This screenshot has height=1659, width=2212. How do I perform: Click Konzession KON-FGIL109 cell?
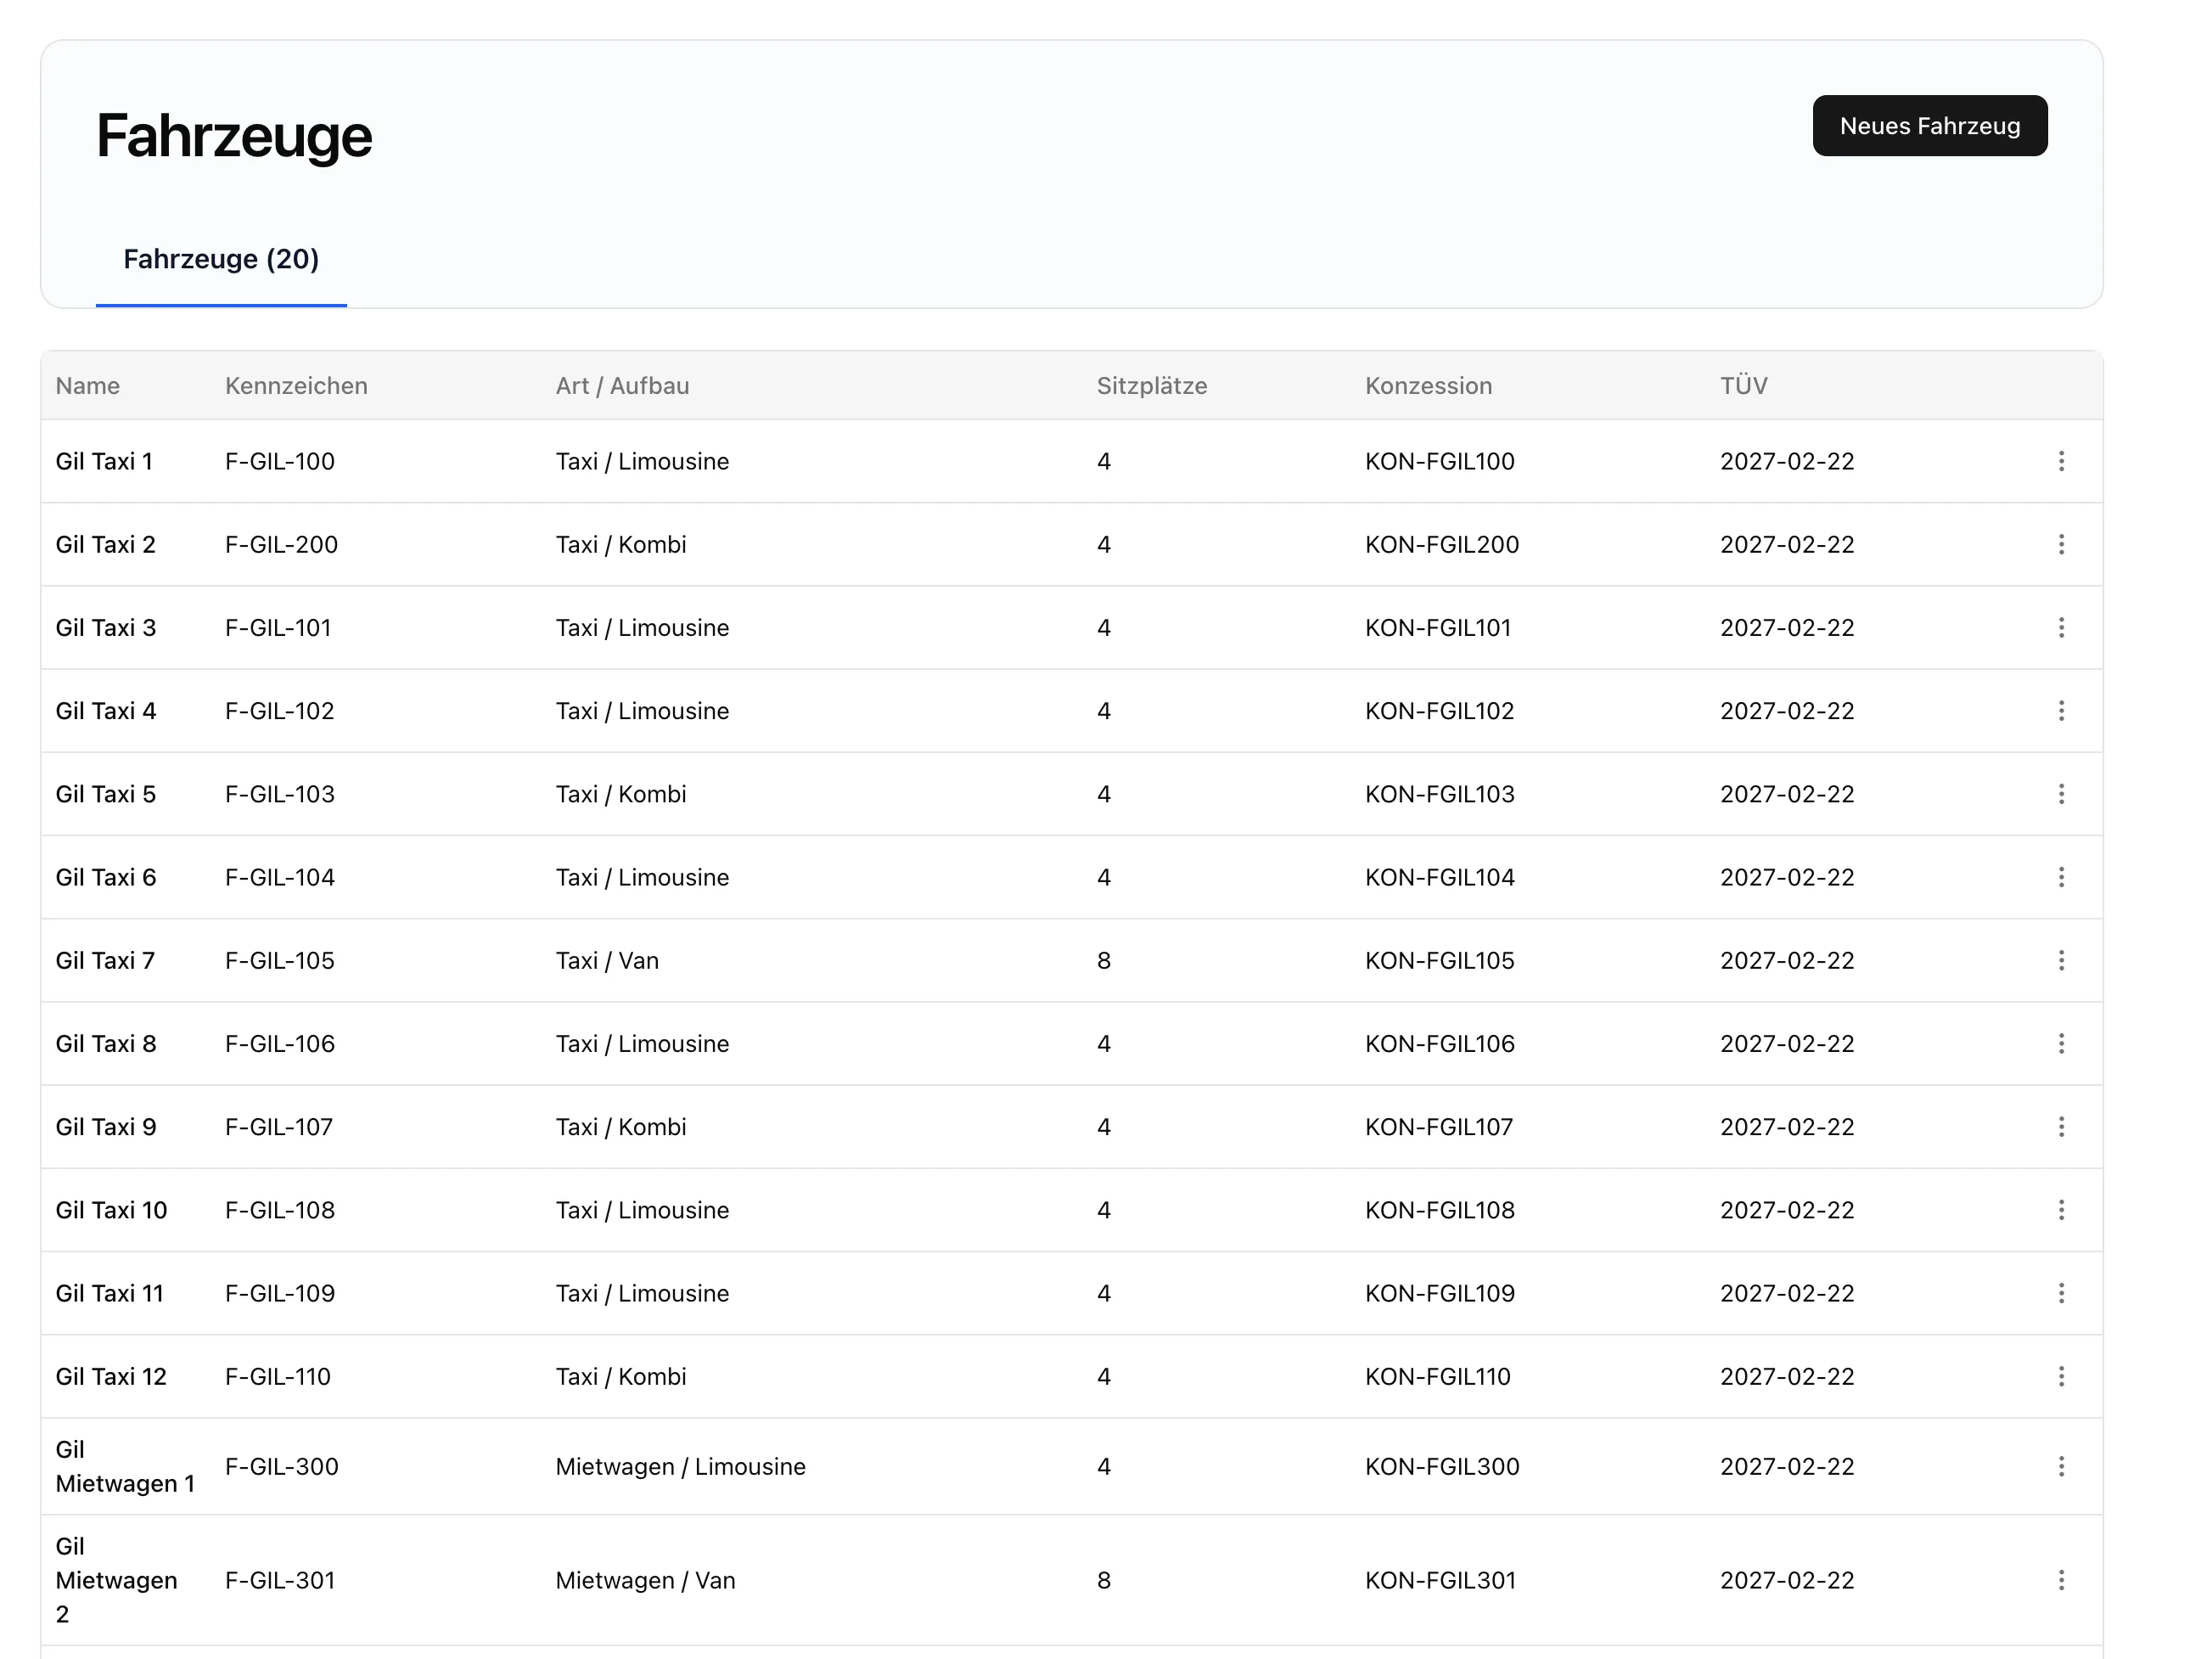[x=1439, y=1293]
